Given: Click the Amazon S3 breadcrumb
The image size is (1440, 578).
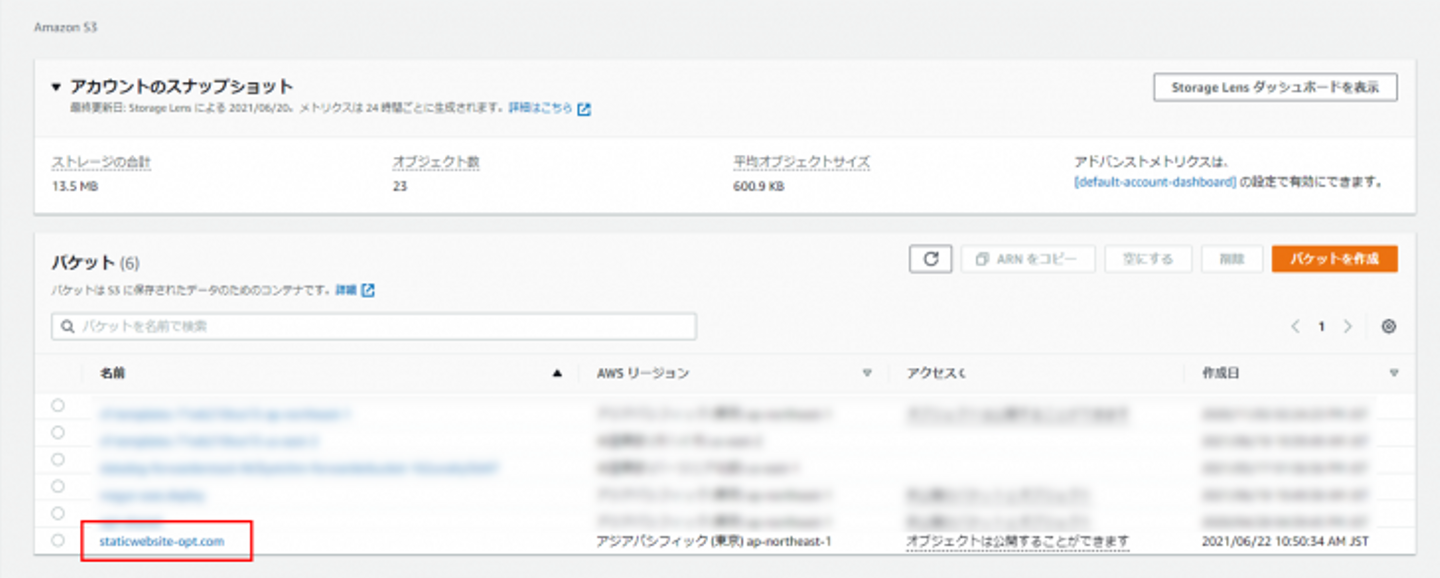Looking at the screenshot, I should click(65, 27).
